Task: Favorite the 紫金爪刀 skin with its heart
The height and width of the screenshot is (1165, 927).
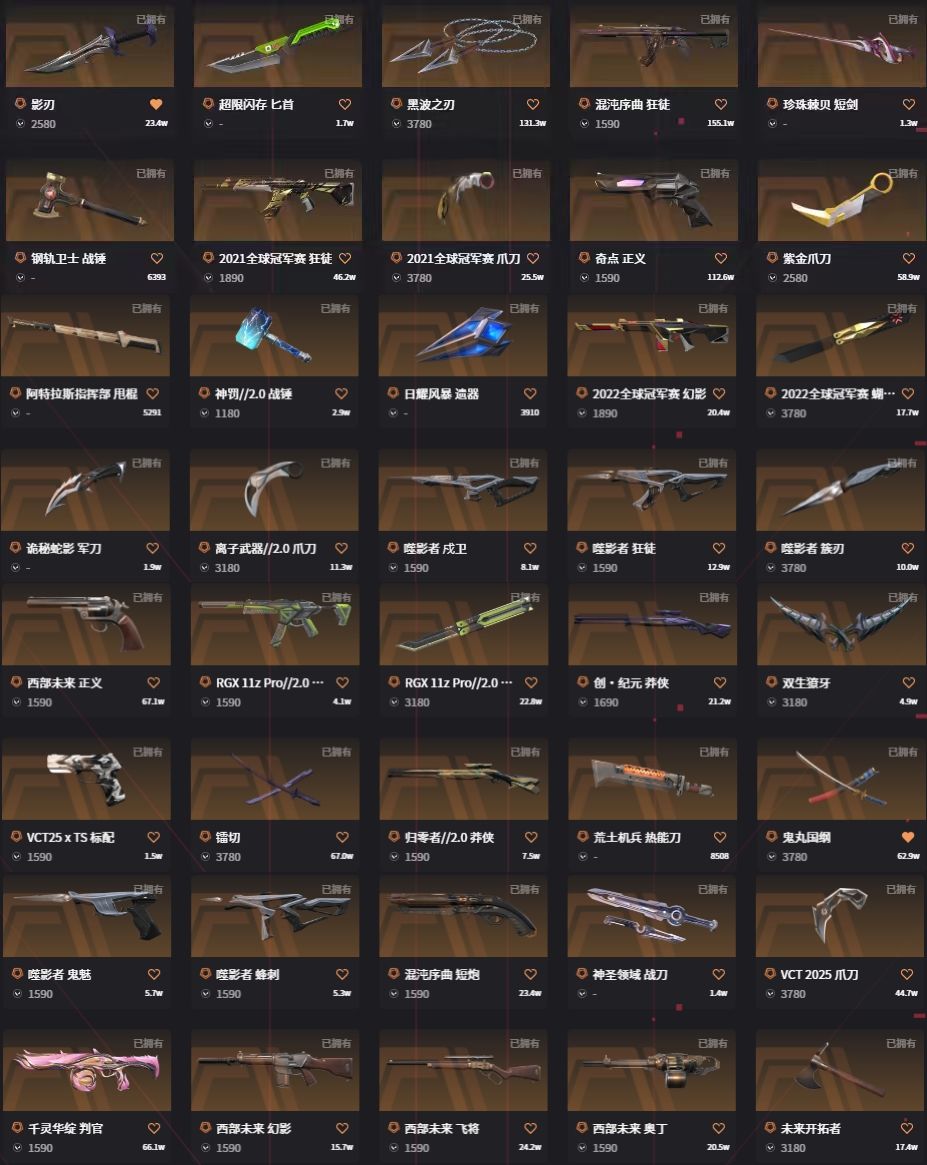Action: pos(908,258)
